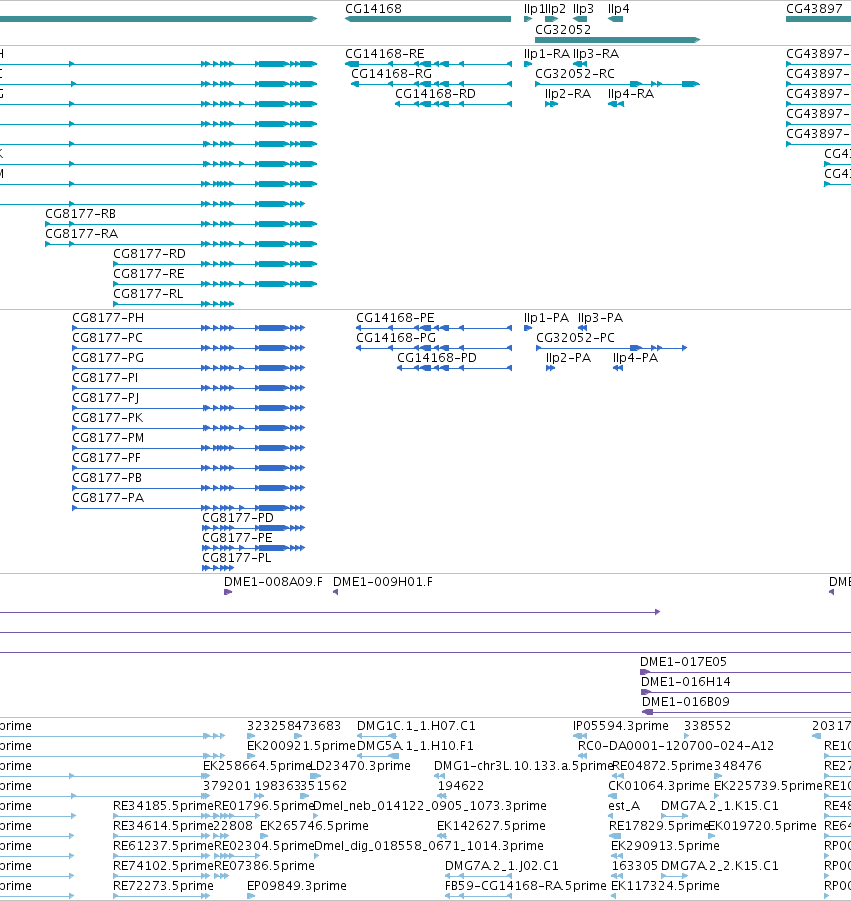Select BAC clone DME1-016B09

coord(686,702)
